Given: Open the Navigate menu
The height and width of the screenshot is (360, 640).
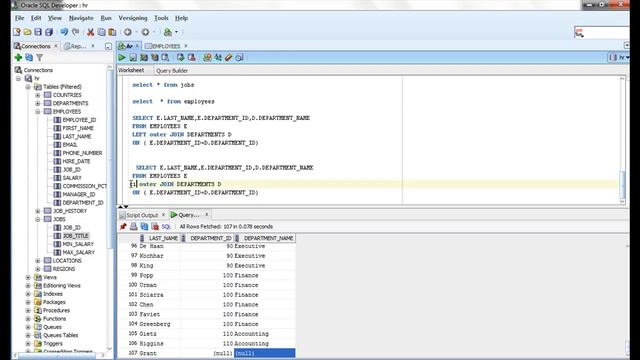Looking at the screenshot, I should click(x=81, y=18).
